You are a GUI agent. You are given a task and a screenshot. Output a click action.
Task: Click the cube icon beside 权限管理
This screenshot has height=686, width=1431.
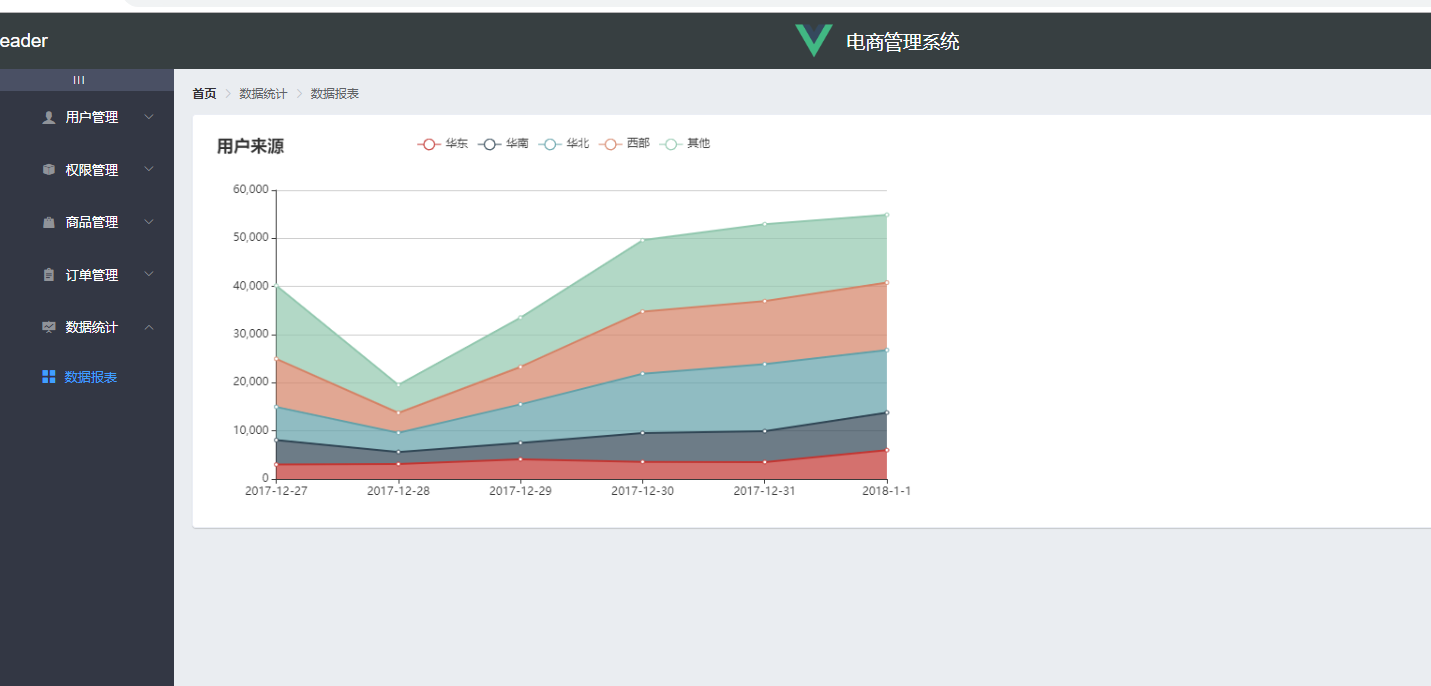pos(49,170)
